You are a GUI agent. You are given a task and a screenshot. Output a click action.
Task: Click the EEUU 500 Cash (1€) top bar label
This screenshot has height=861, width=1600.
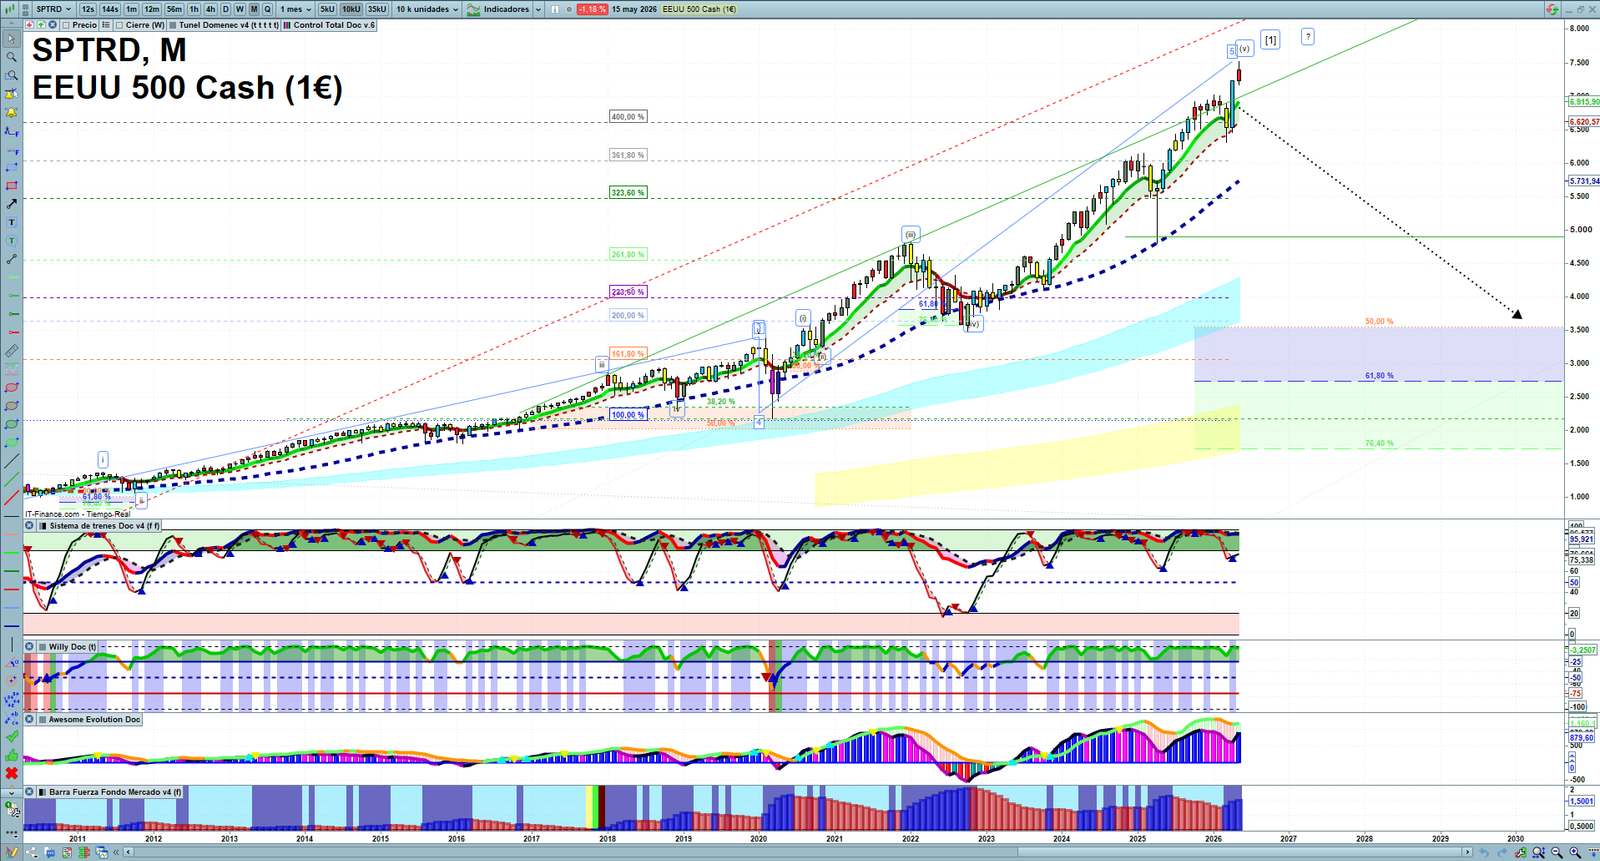point(700,9)
